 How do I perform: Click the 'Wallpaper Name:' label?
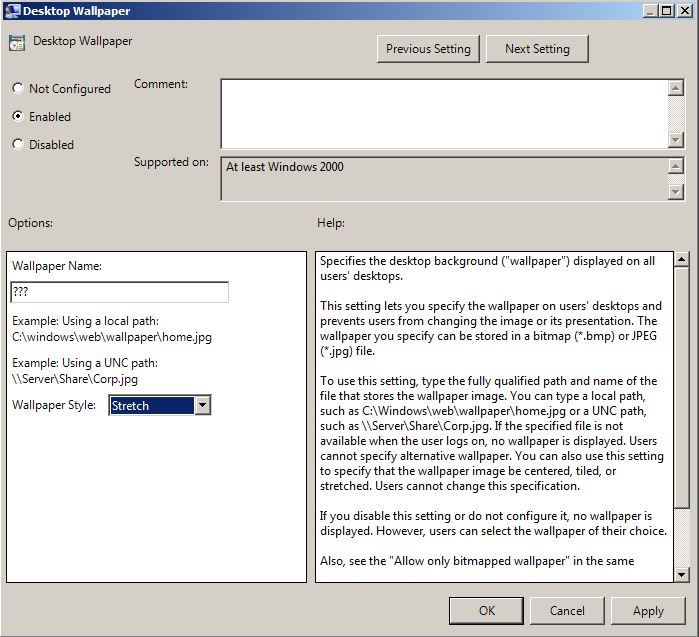[57, 266]
